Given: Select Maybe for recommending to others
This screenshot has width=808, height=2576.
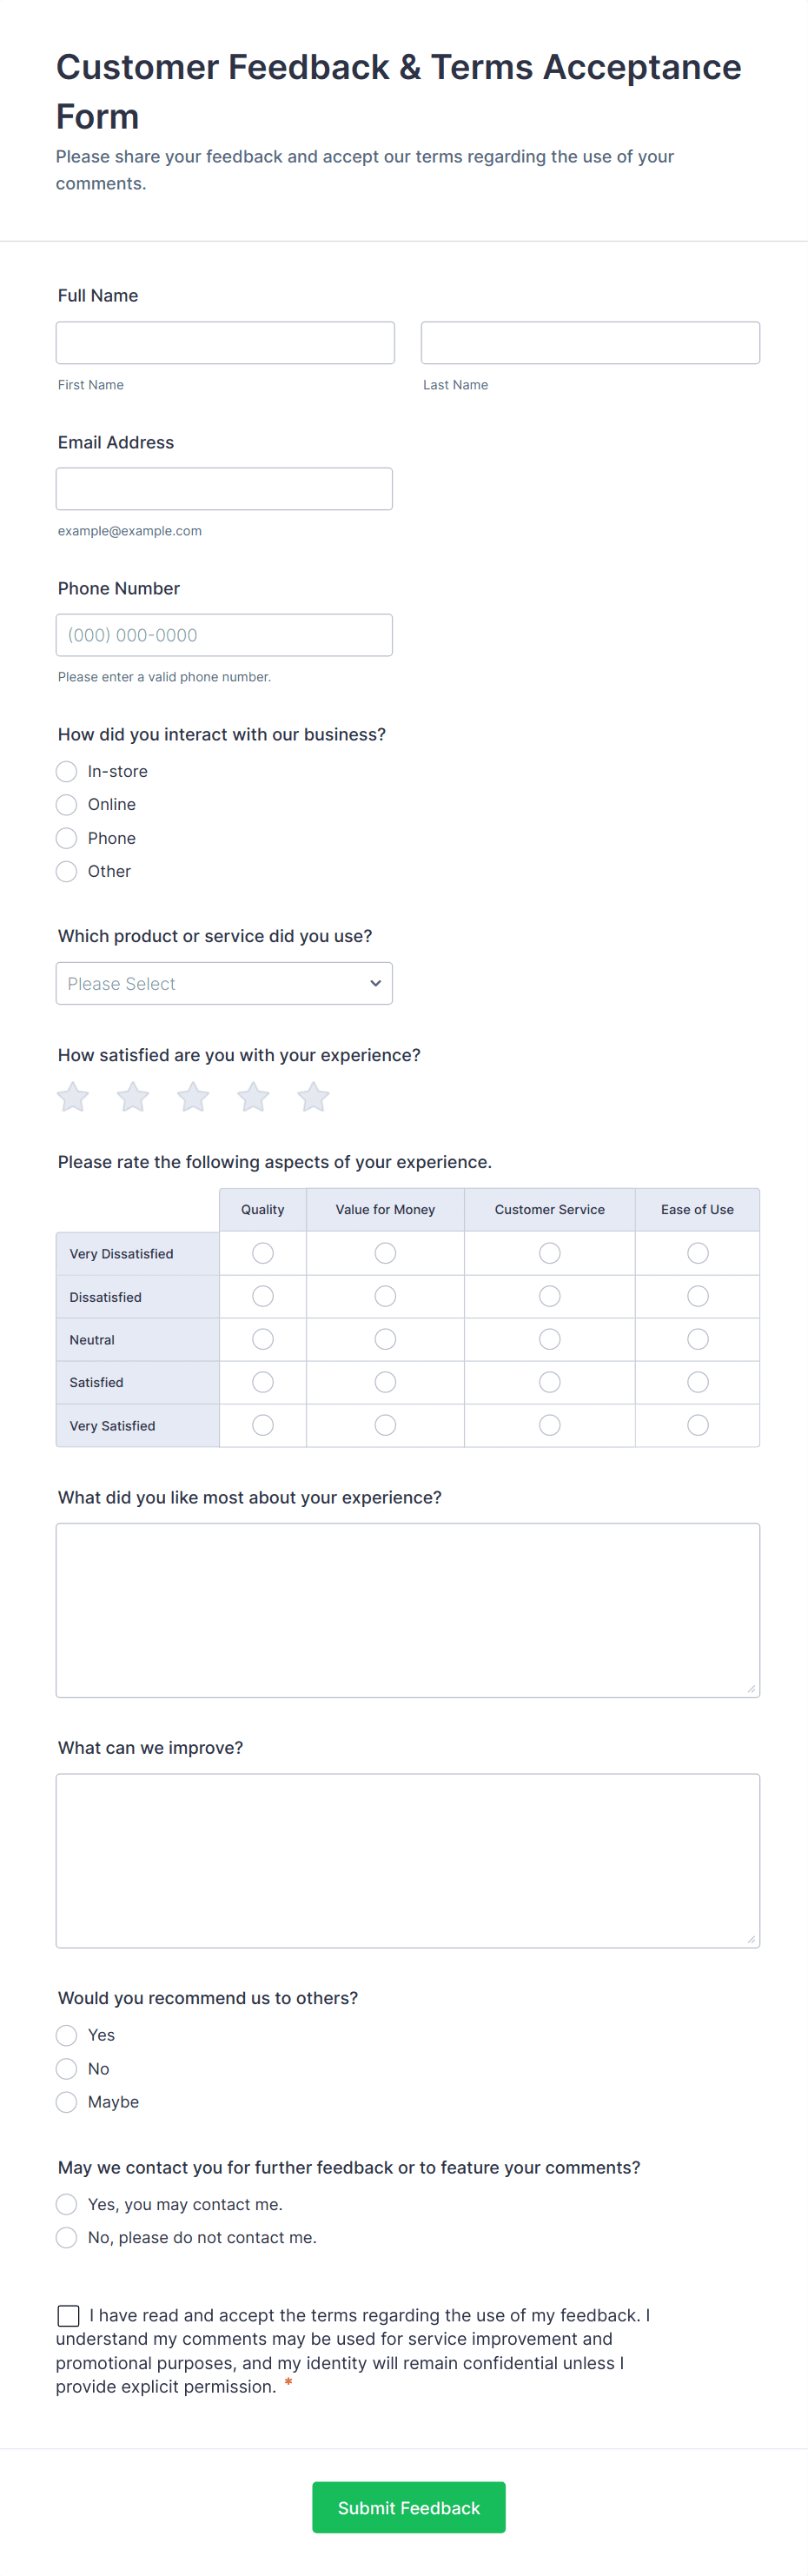Looking at the screenshot, I should [67, 2102].
